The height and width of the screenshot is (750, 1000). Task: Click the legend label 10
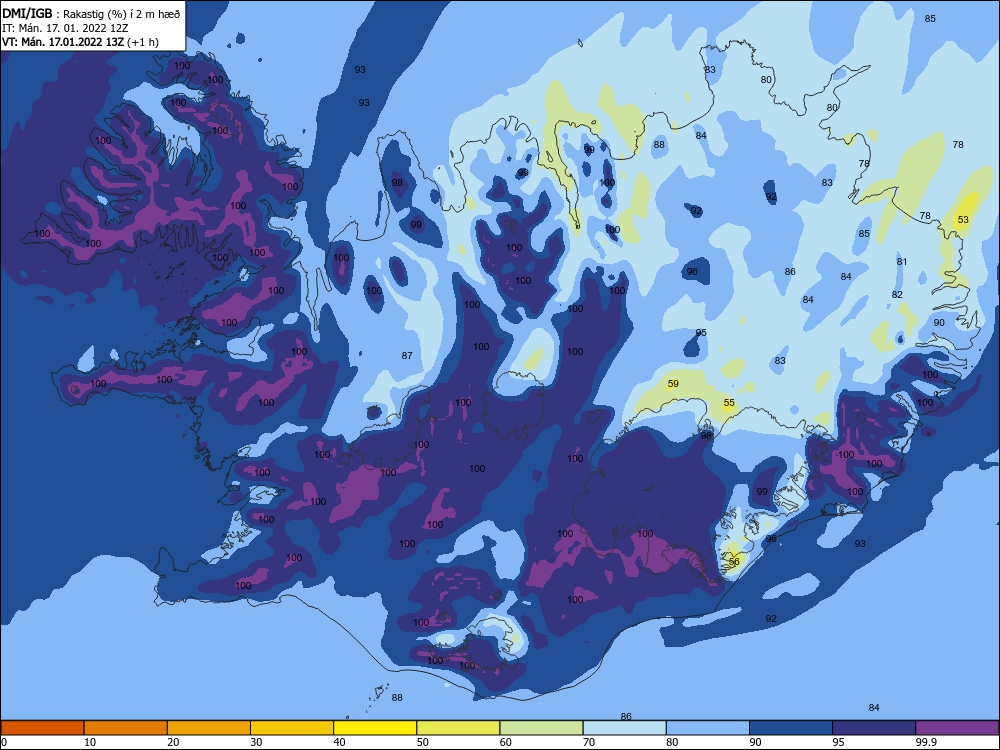90,742
